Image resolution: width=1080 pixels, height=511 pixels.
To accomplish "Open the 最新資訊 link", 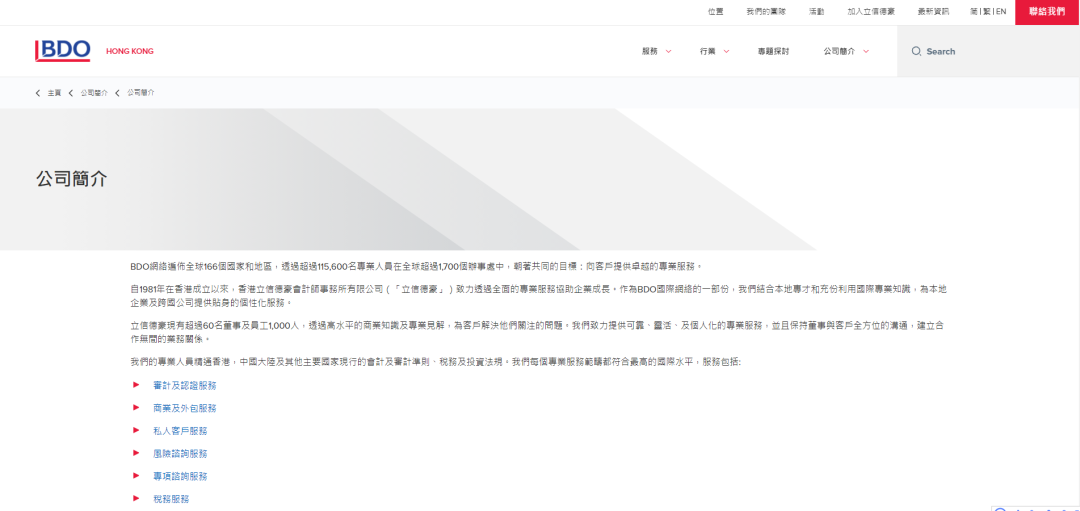I will click(x=932, y=12).
